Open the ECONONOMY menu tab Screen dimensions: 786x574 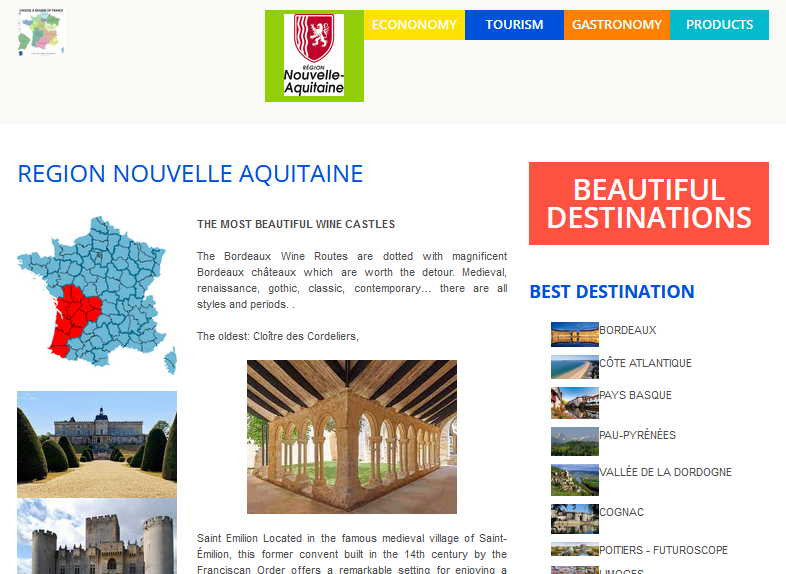pos(414,25)
